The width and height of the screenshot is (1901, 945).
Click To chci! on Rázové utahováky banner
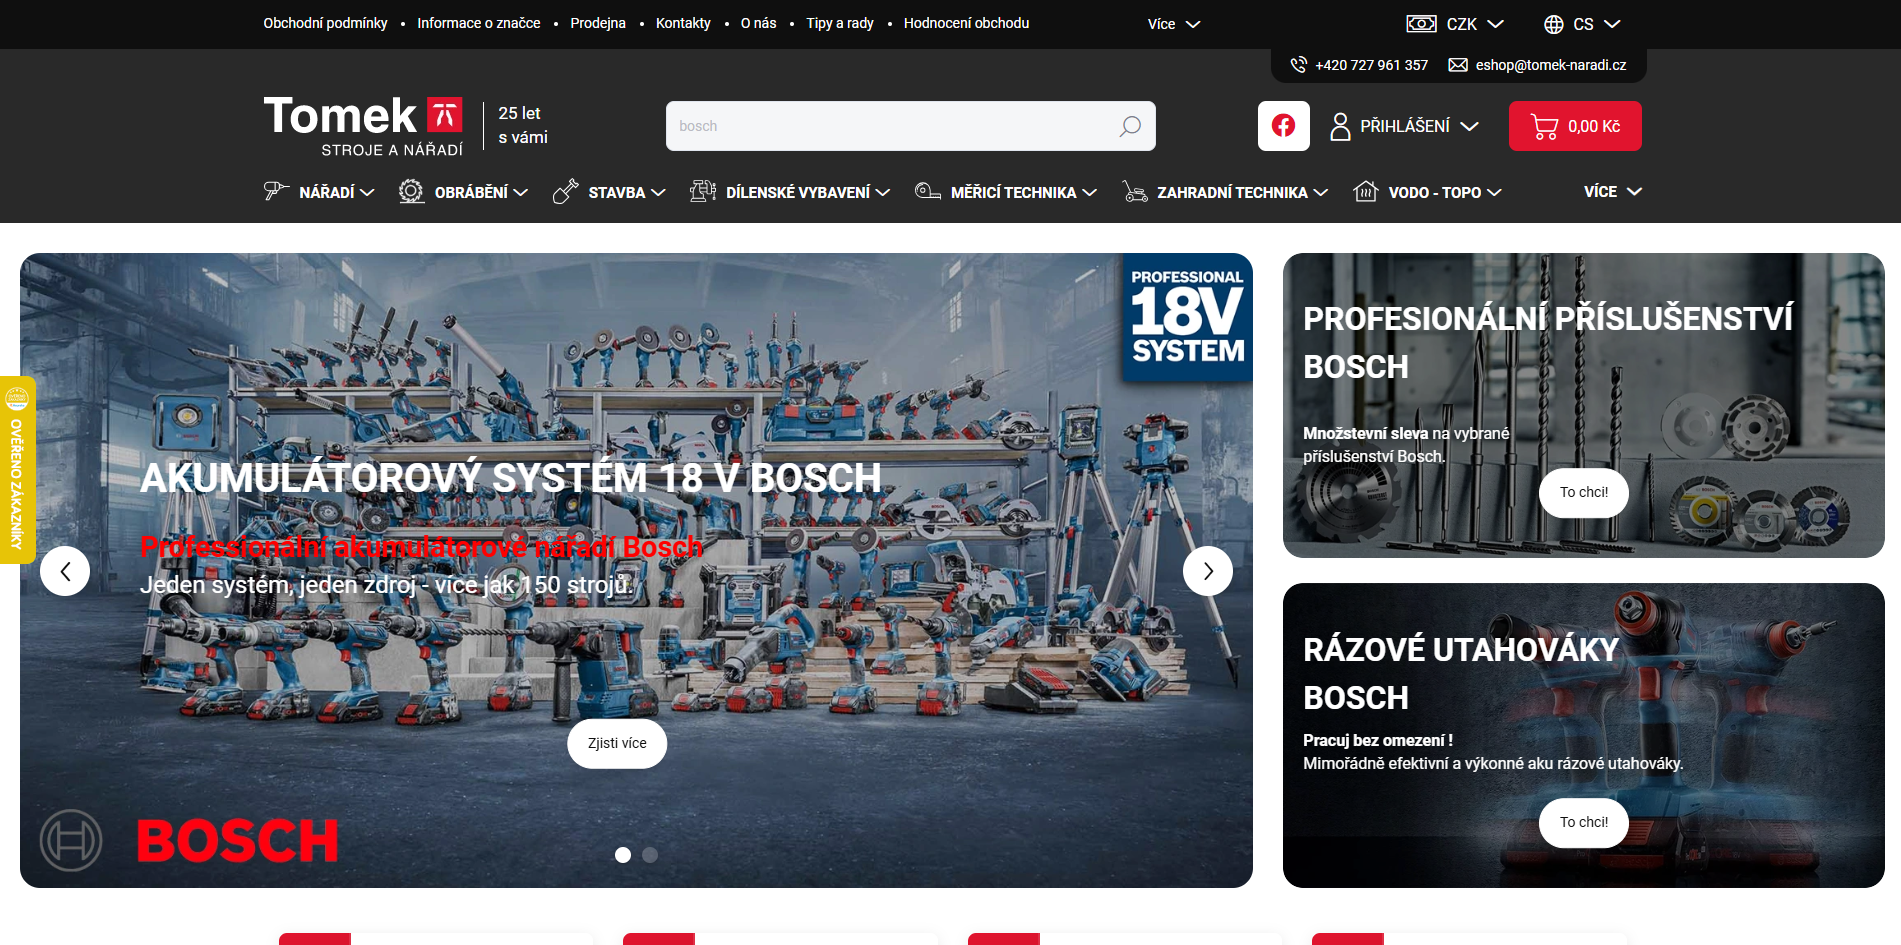[x=1584, y=823]
